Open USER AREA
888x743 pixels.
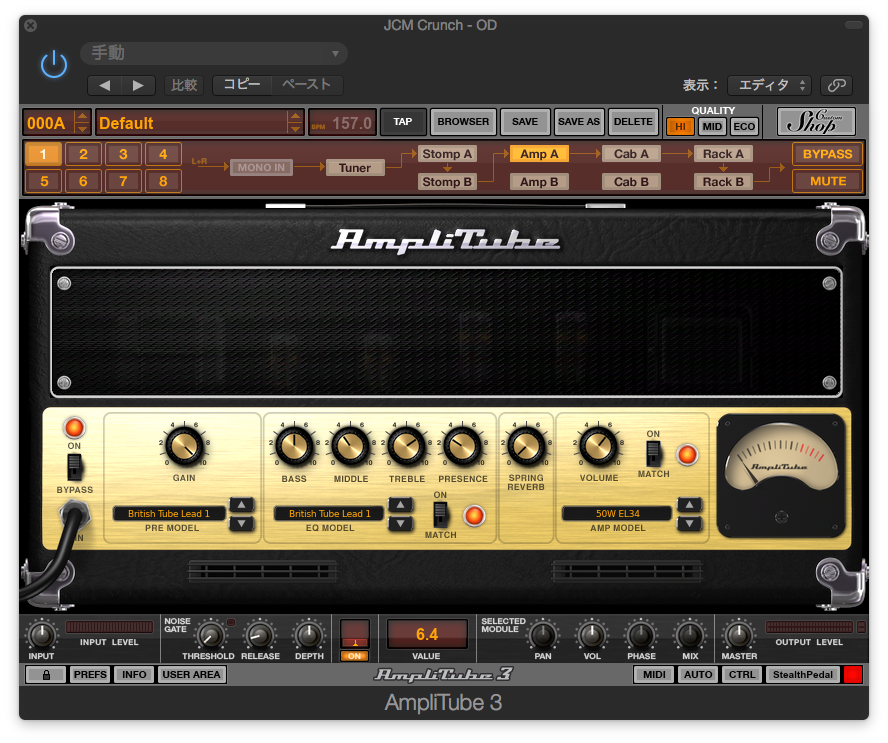(191, 674)
